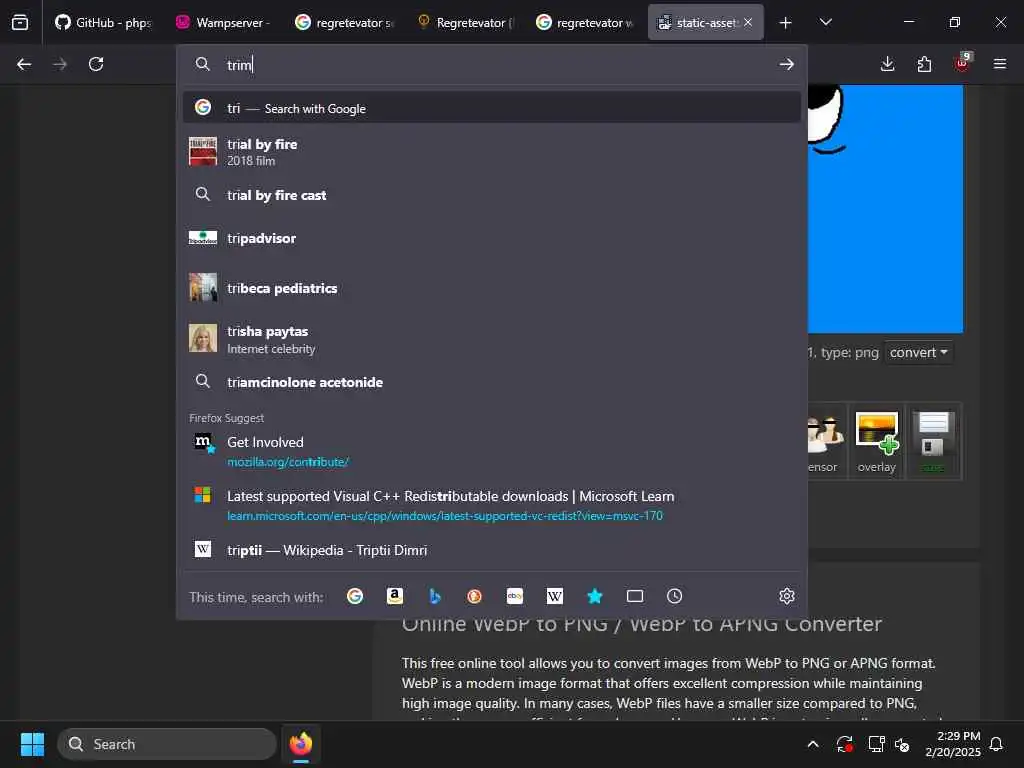Go back to previous page
This screenshot has width=1024, height=768.
pyautogui.click(x=24, y=64)
